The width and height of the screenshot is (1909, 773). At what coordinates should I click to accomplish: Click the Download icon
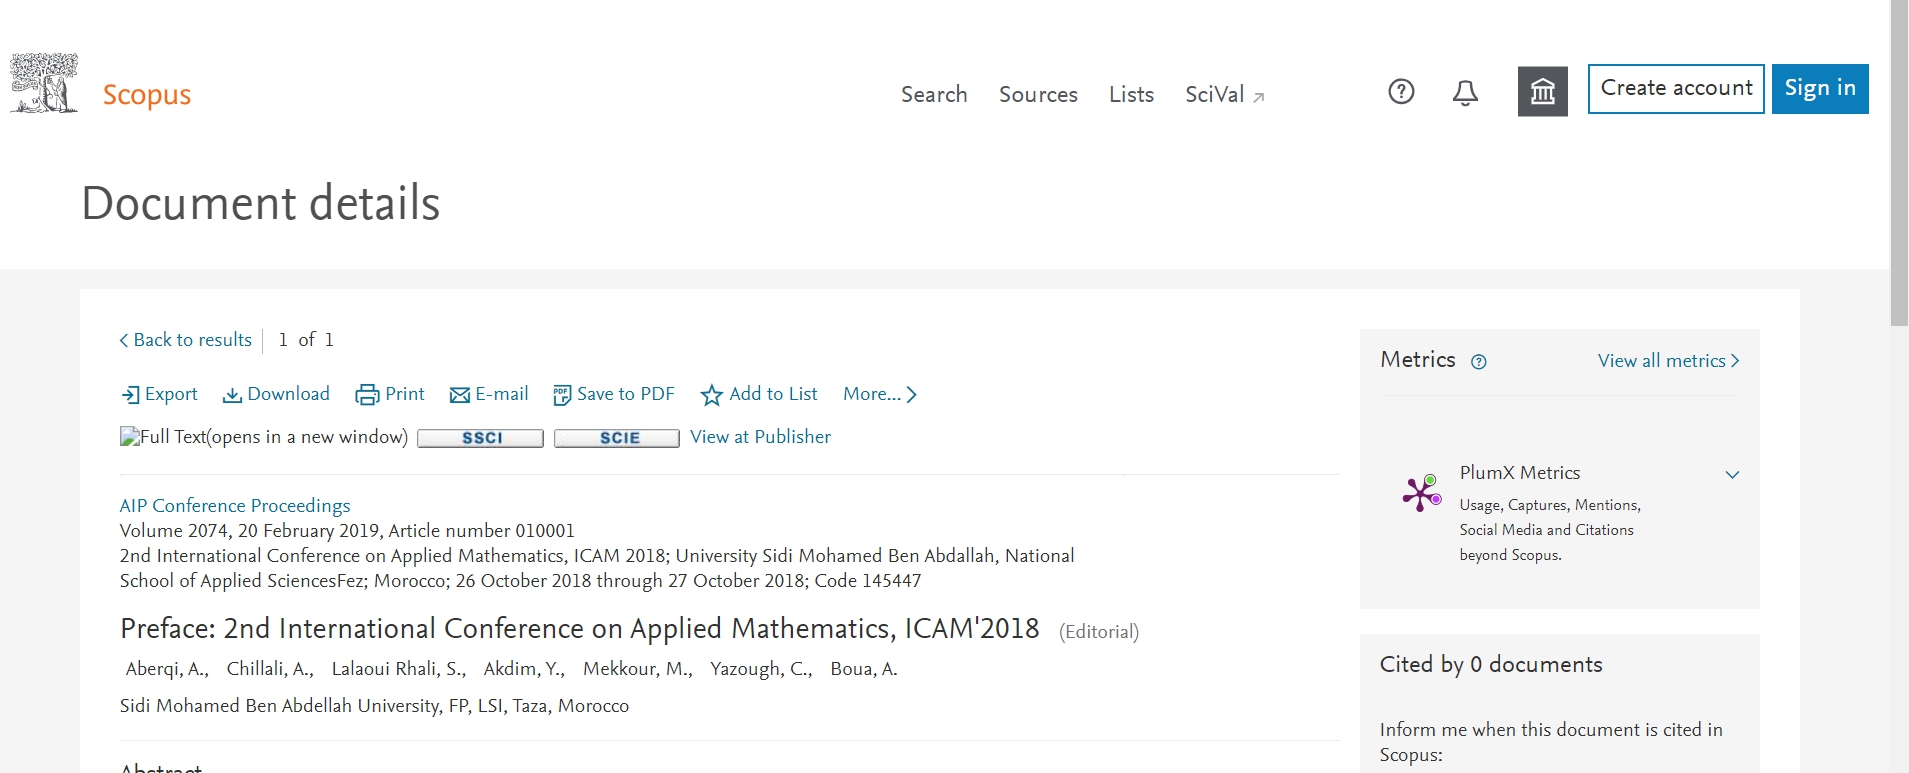point(232,395)
